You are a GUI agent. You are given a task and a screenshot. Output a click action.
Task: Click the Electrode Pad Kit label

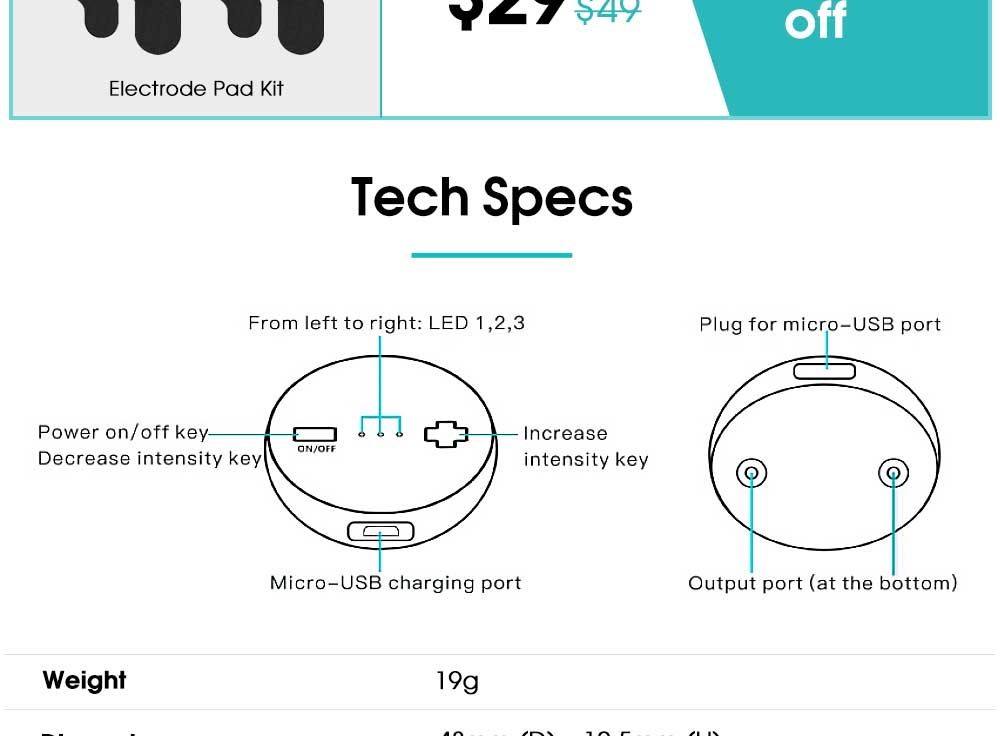coord(196,89)
